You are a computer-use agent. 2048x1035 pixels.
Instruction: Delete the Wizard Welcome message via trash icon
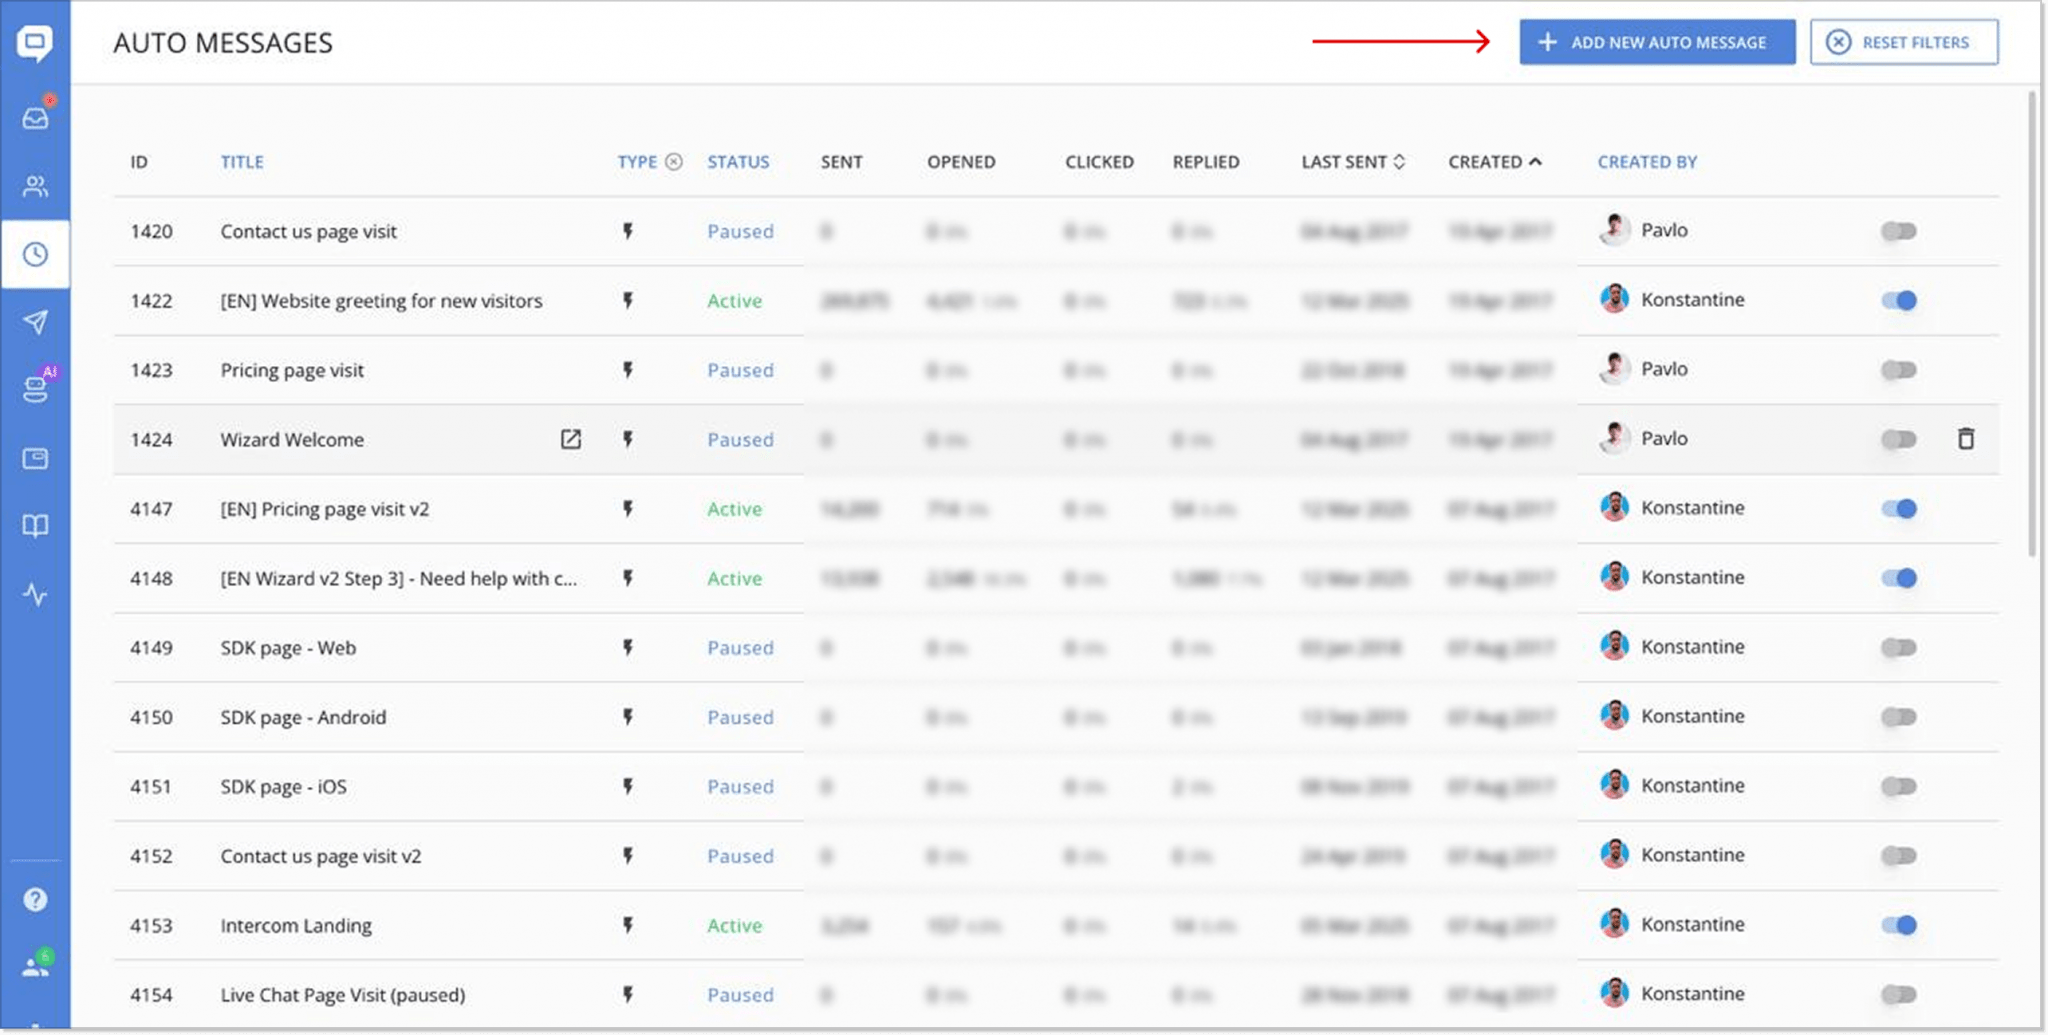pos(1965,439)
